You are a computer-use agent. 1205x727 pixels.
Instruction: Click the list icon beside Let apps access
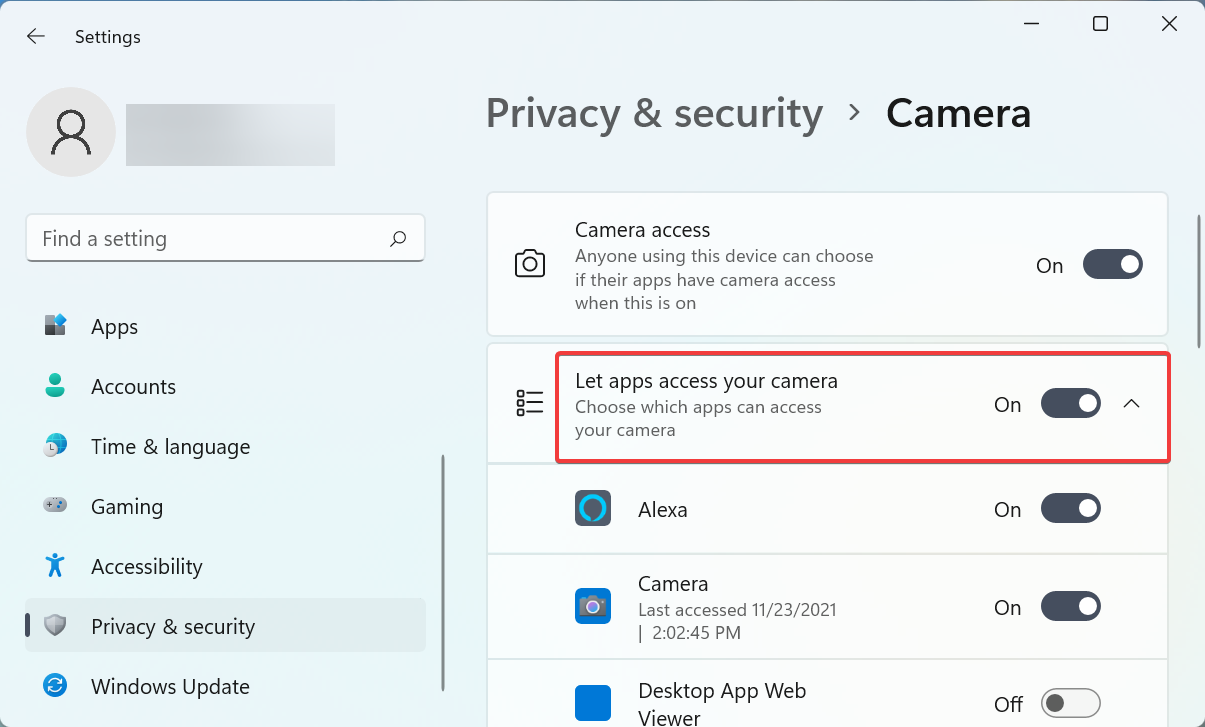529,403
